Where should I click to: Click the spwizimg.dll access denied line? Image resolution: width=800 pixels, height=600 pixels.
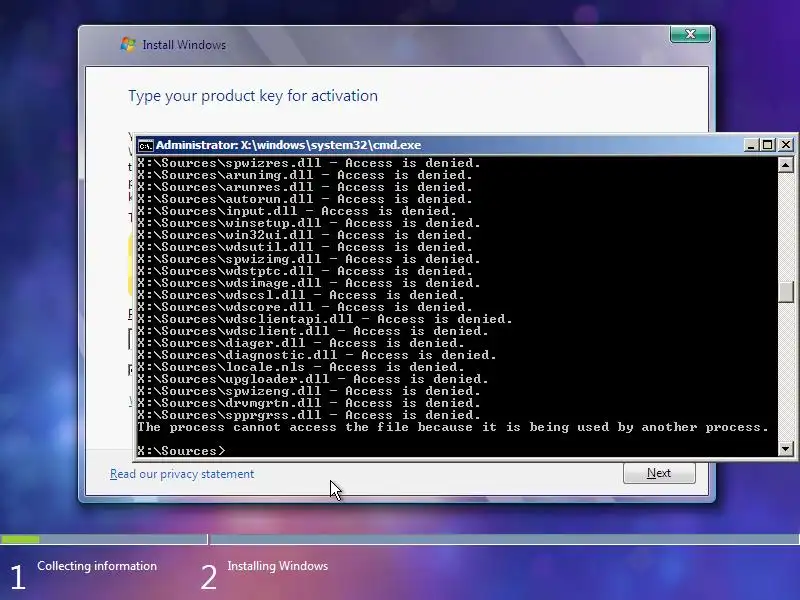point(309,259)
